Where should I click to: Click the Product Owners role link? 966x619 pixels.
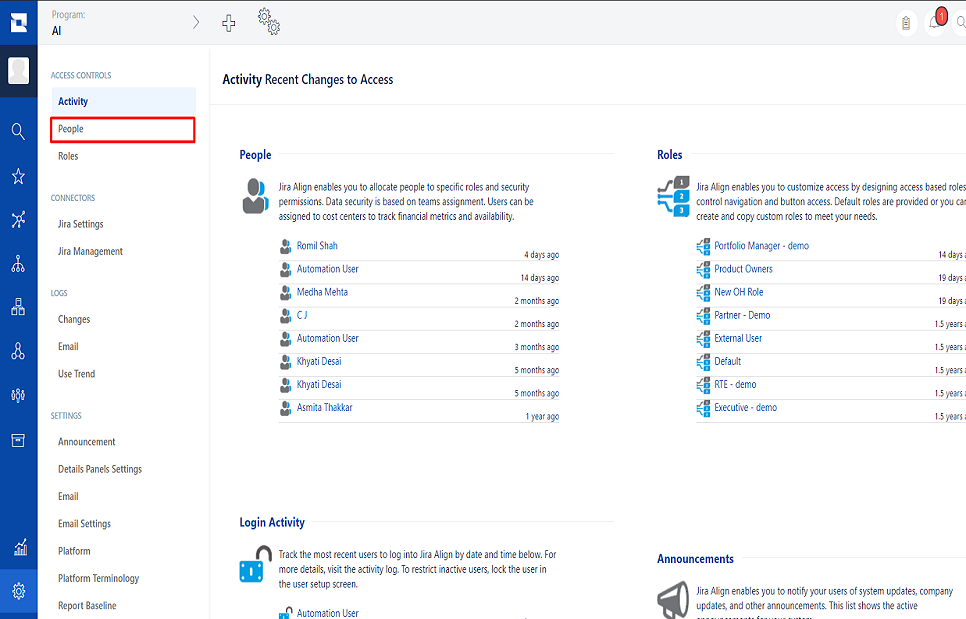coord(743,269)
